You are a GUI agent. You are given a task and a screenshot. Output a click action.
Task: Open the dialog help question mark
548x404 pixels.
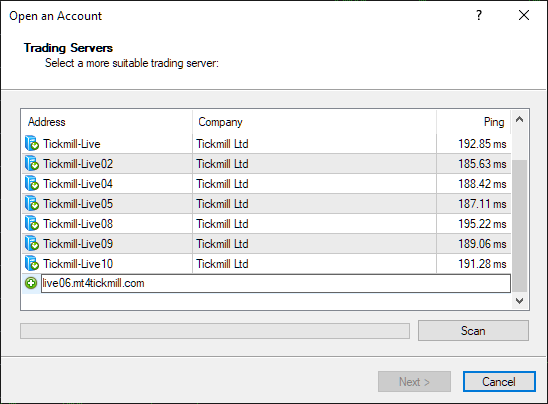(479, 15)
